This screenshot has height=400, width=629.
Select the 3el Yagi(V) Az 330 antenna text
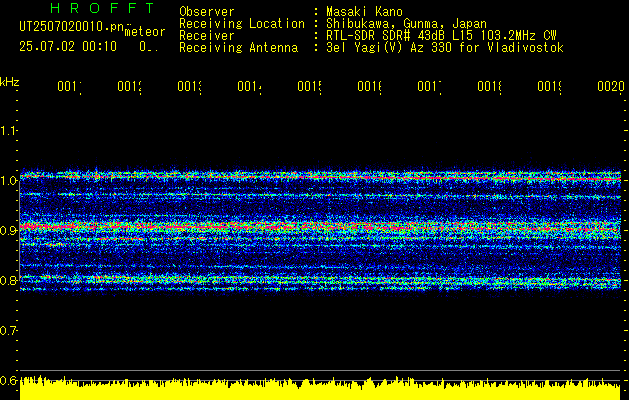point(445,48)
